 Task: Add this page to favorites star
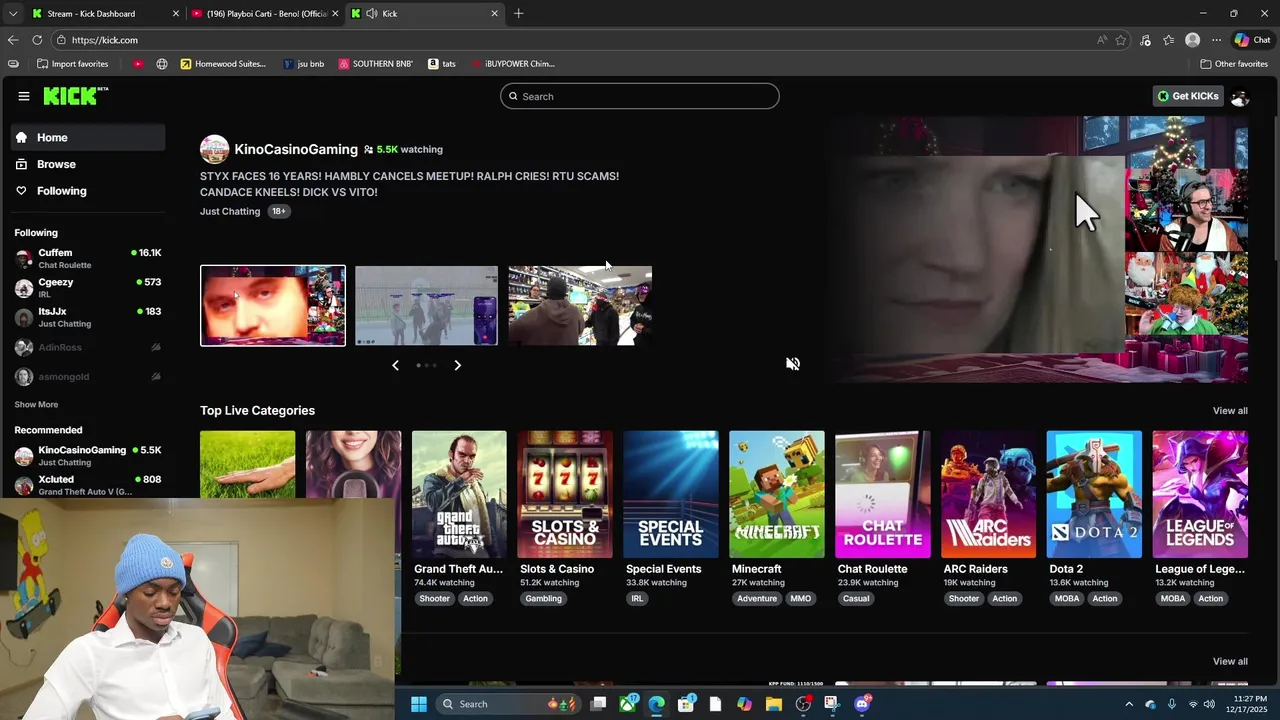[x=1121, y=40]
